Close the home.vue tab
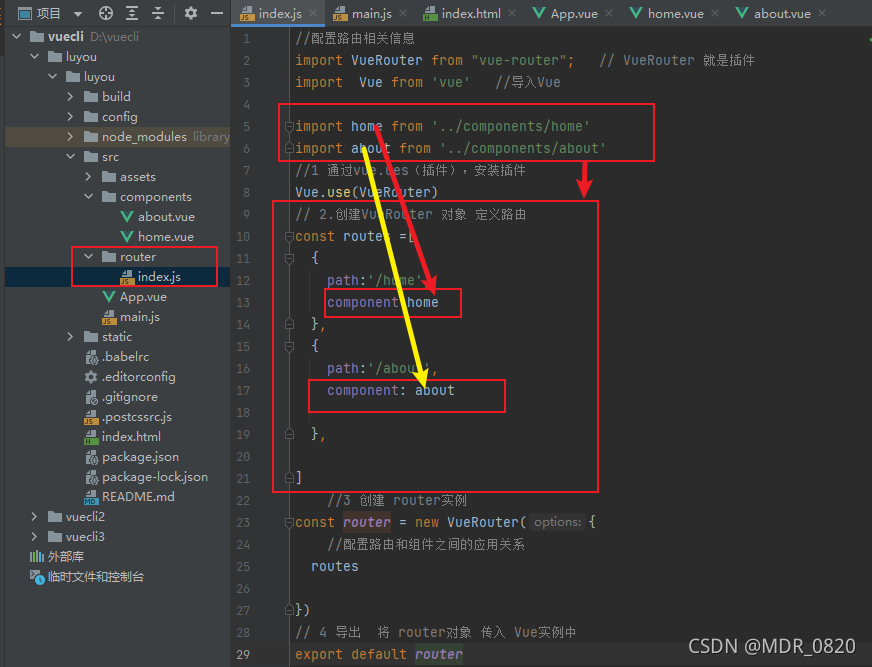Image resolution: width=872 pixels, height=667 pixels. 715,13
